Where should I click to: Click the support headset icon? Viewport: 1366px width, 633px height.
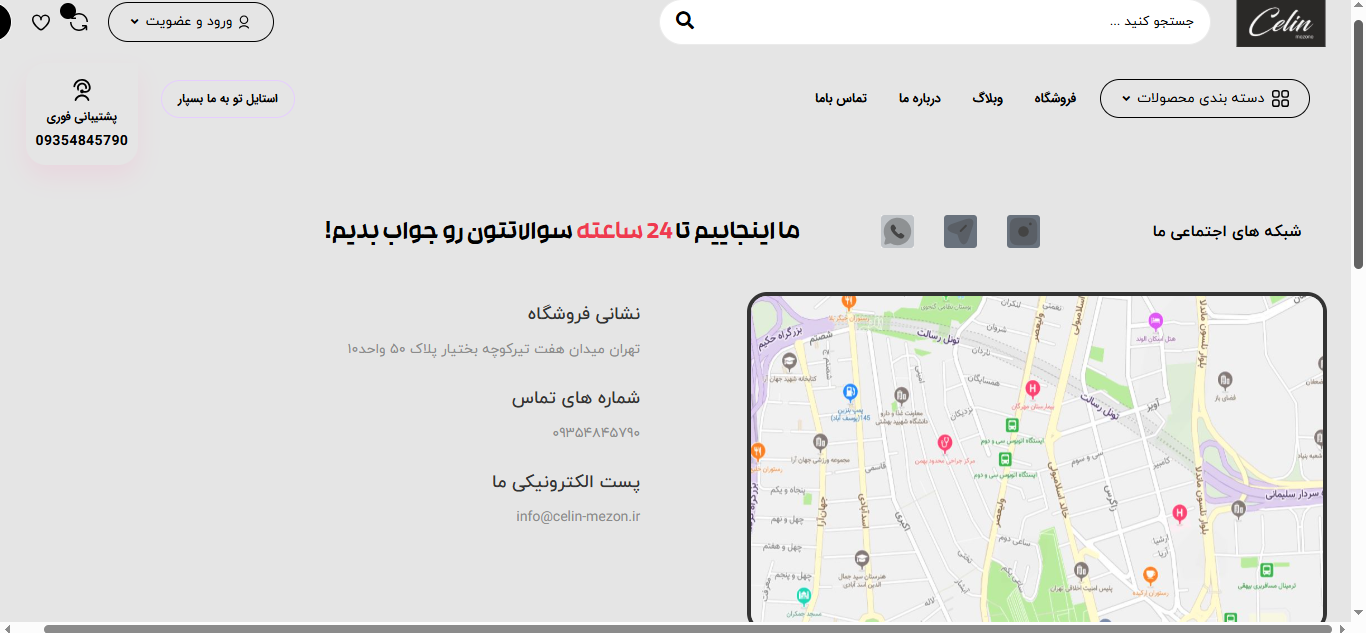point(82,90)
